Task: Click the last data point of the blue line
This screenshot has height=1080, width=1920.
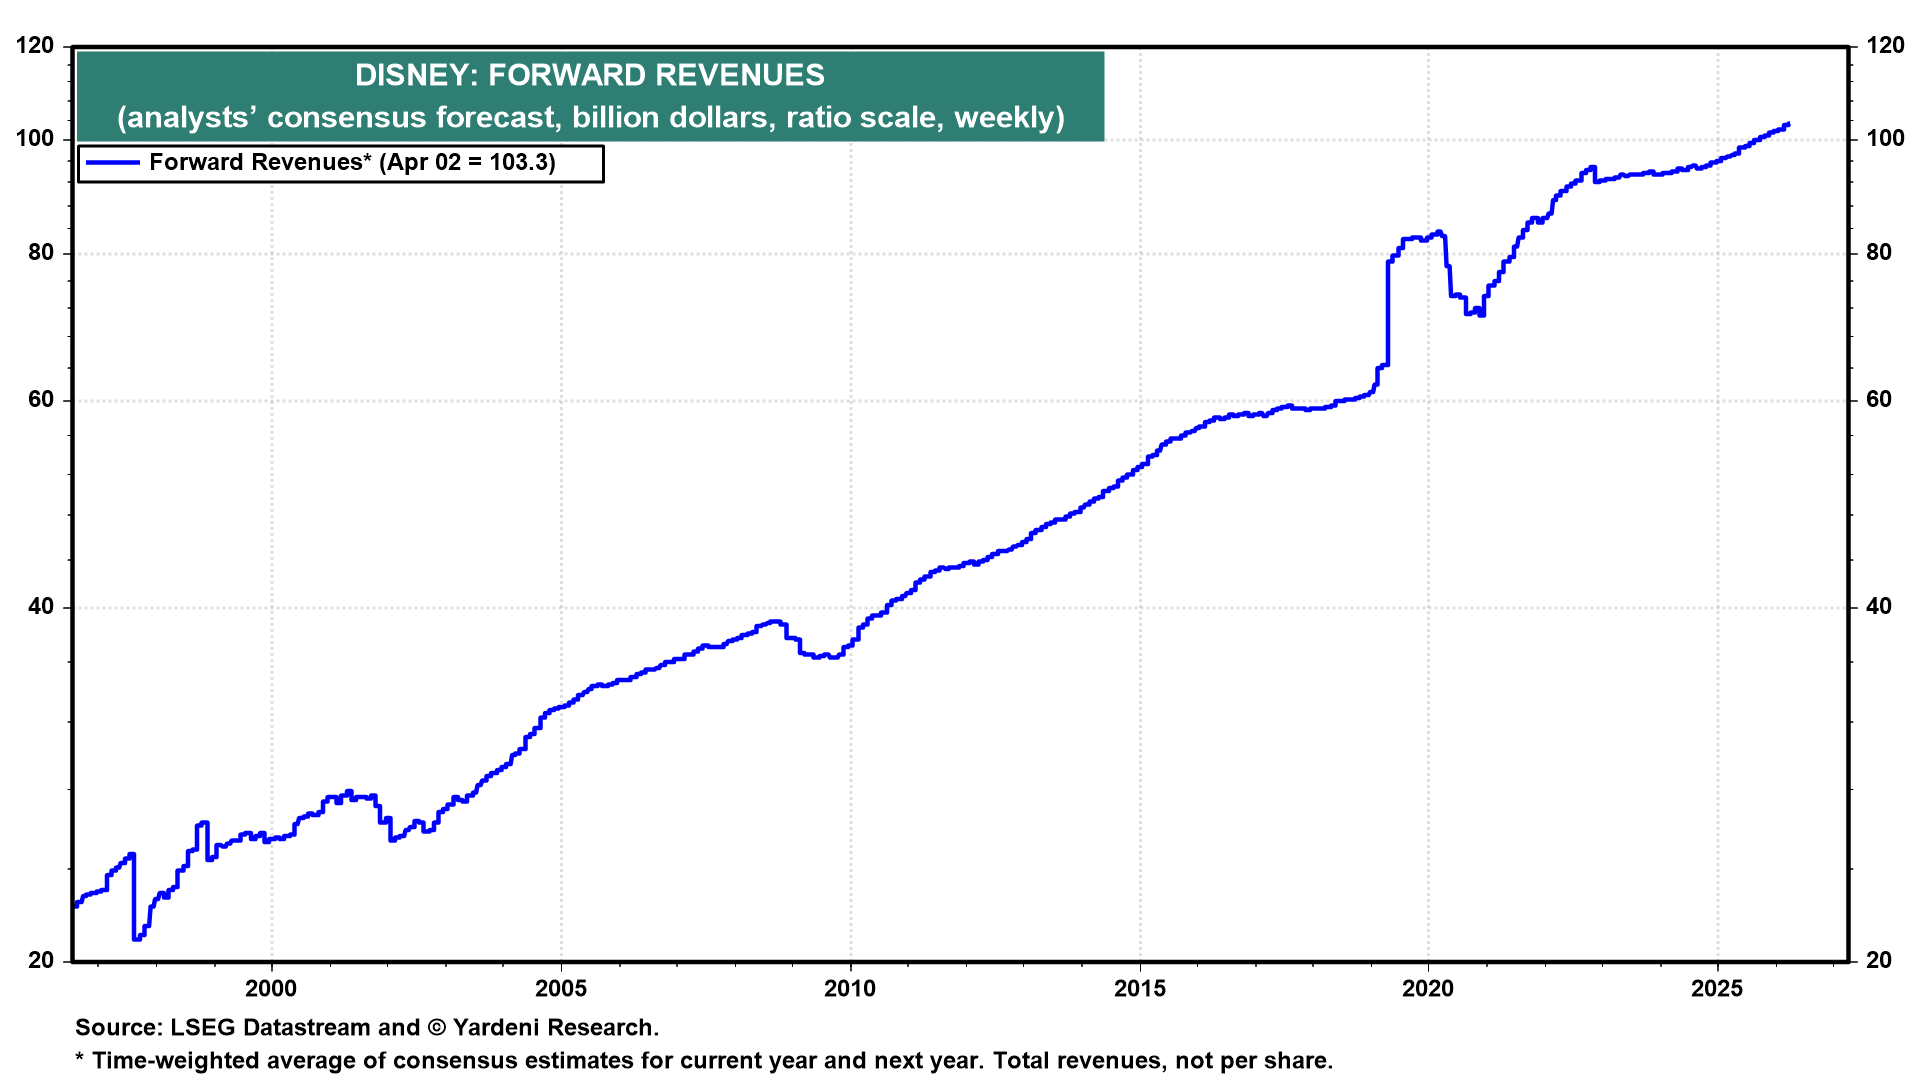Action: [x=1787, y=125]
